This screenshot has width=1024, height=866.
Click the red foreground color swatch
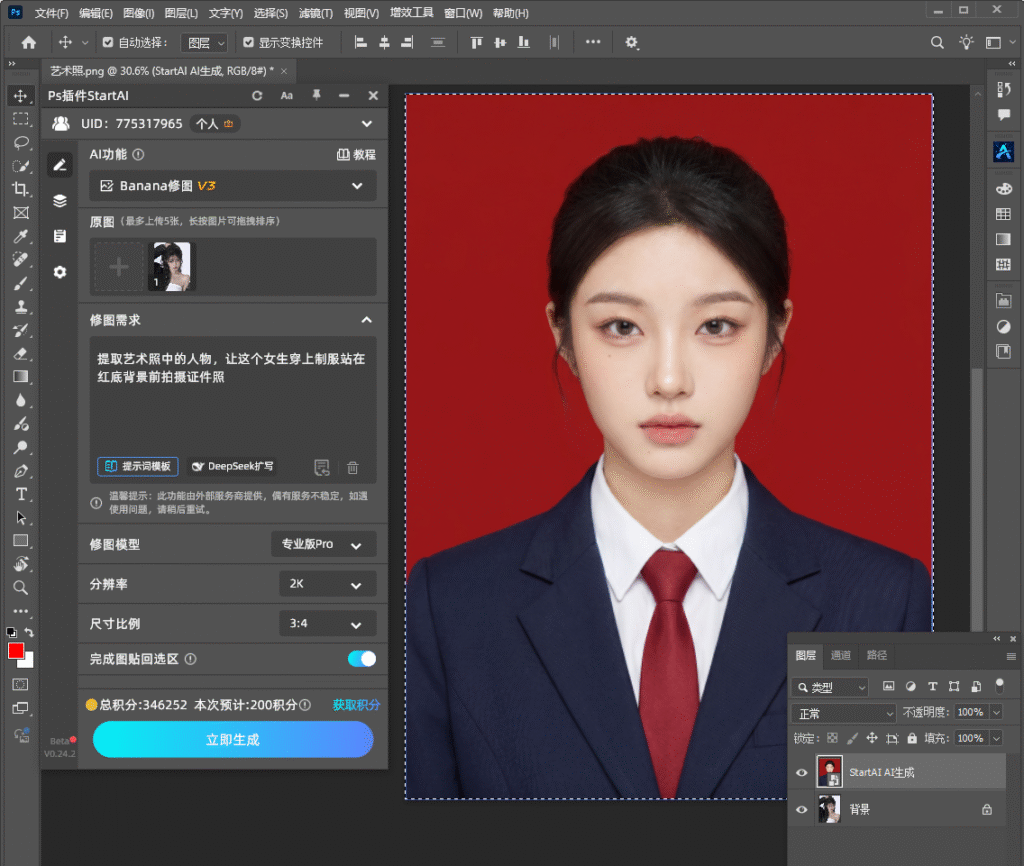pos(15,651)
